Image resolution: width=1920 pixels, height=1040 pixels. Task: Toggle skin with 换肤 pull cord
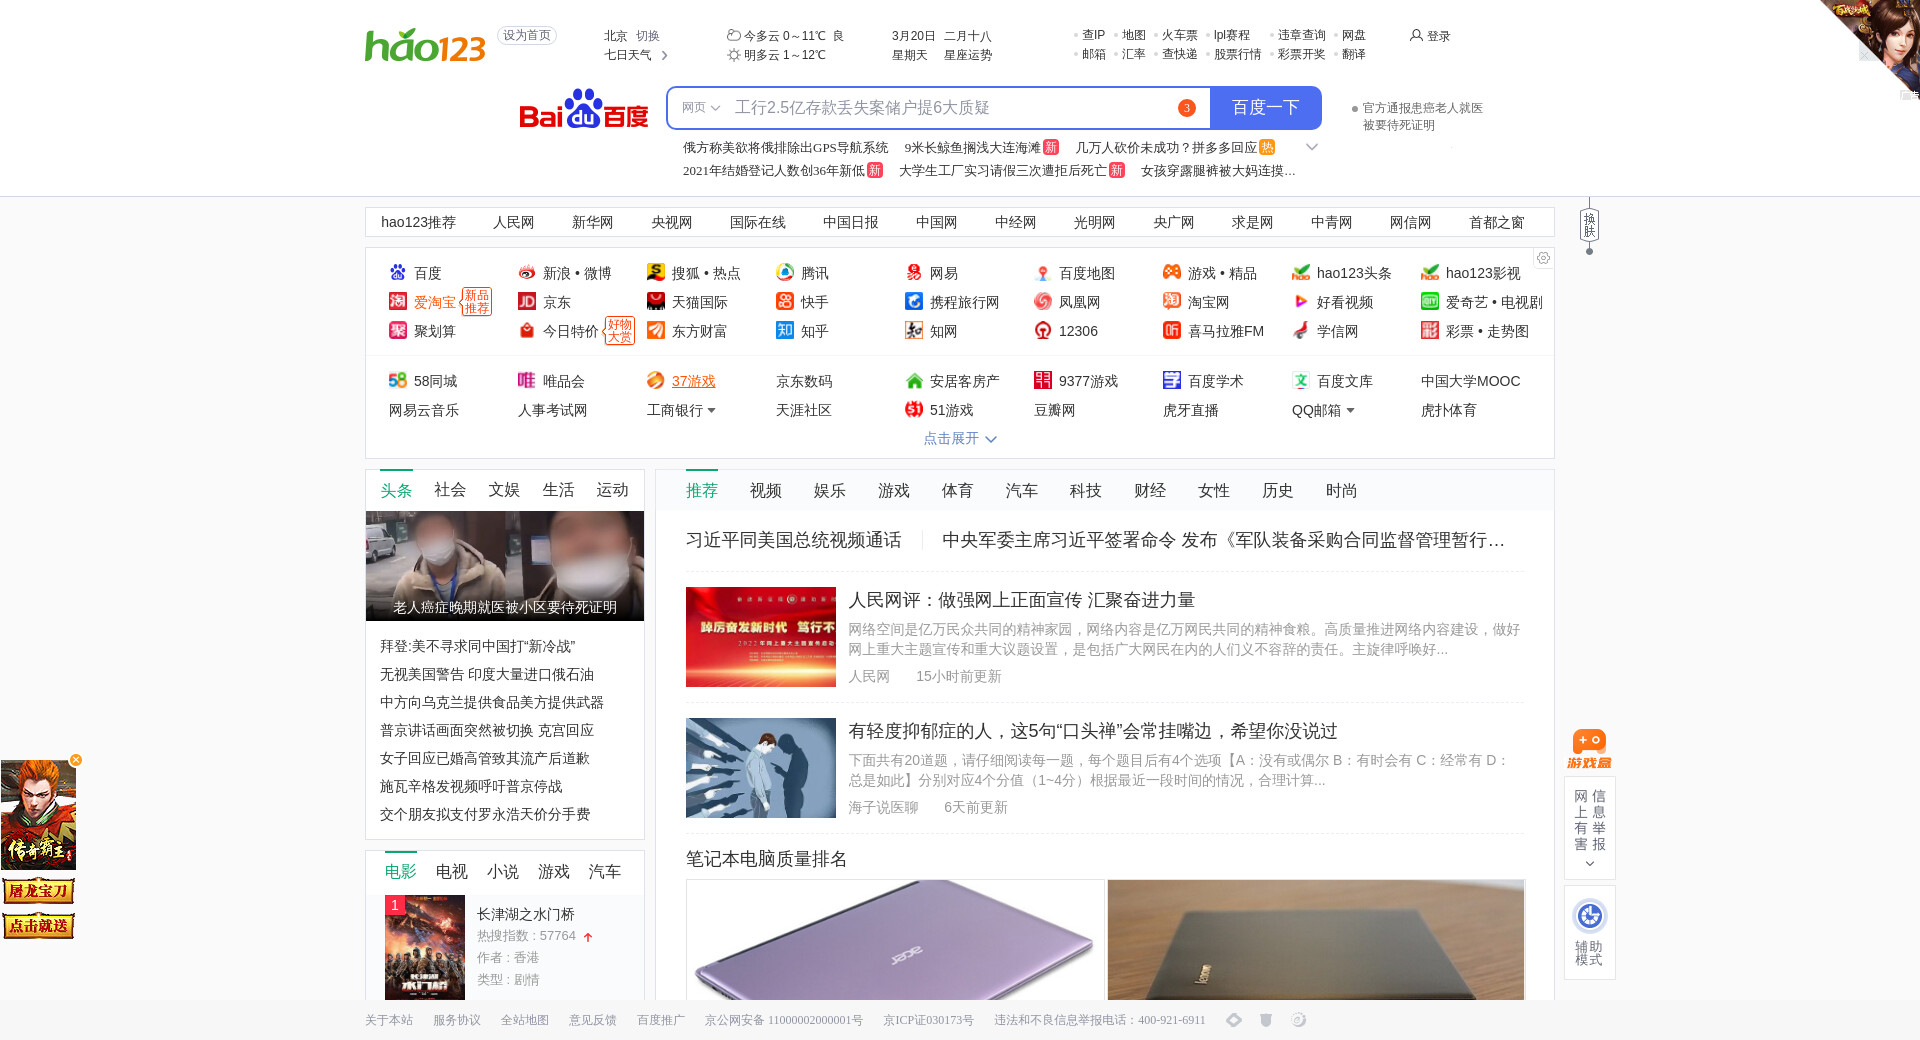coord(1589,226)
